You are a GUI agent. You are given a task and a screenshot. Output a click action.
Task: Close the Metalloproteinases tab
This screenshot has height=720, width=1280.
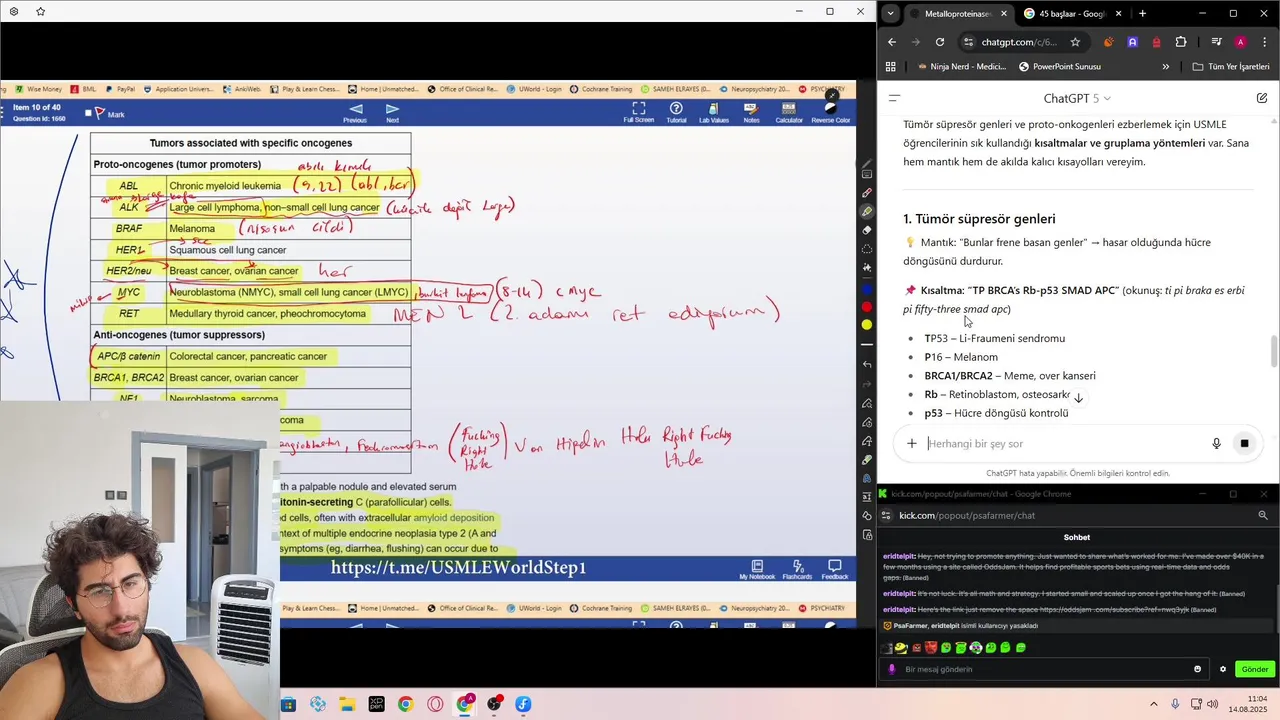tap(1003, 14)
